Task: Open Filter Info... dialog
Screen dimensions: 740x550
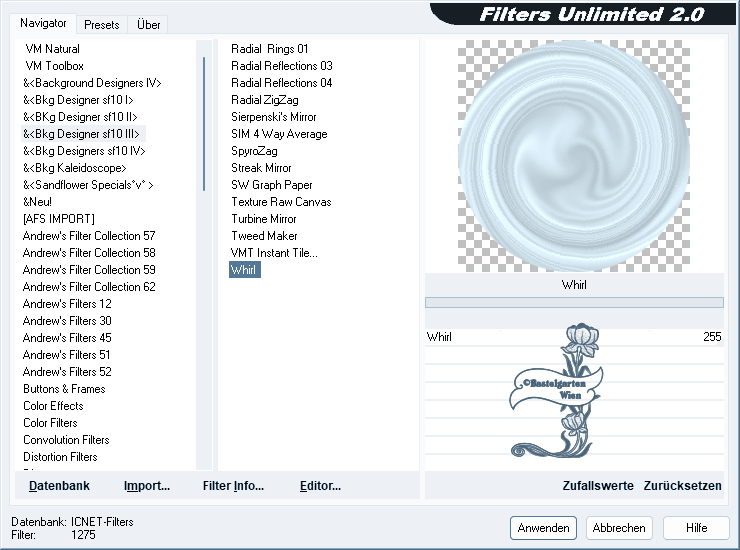Action: [x=233, y=486]
